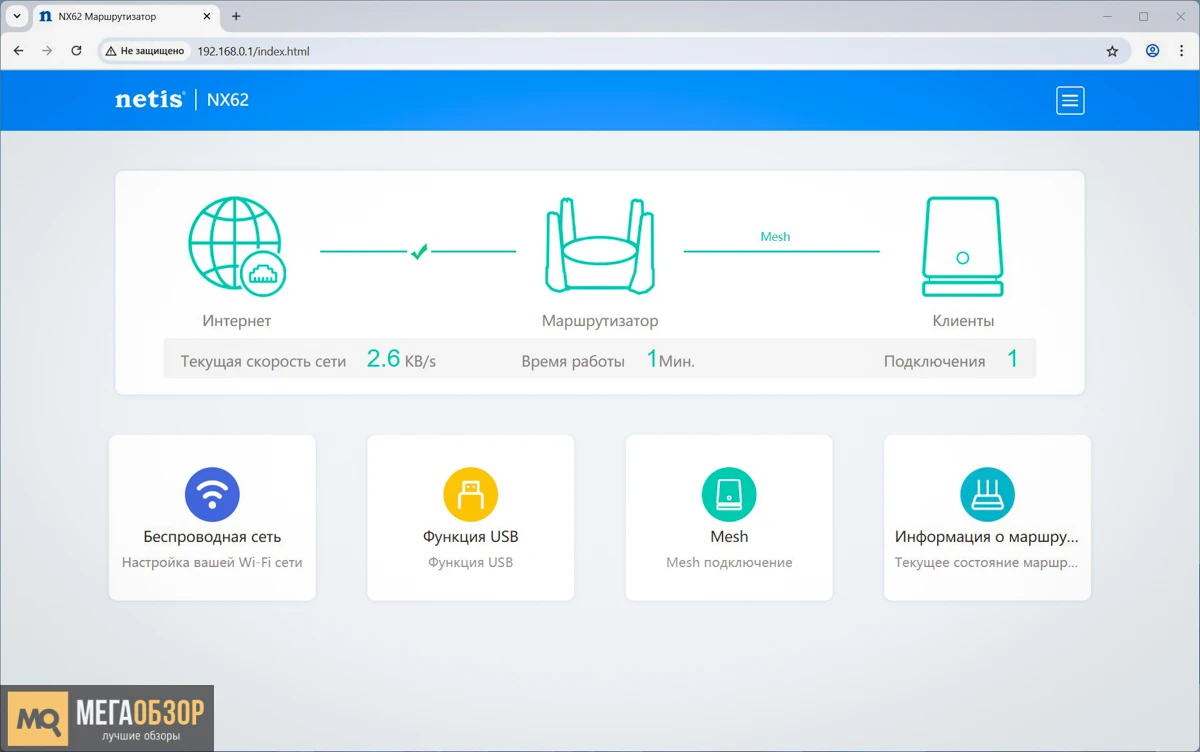The height and width of the screenshot is (752, 1200).
Task: Click the 'Mesh подключение' description
Action: pyautogui.click(x=729, y=563)
